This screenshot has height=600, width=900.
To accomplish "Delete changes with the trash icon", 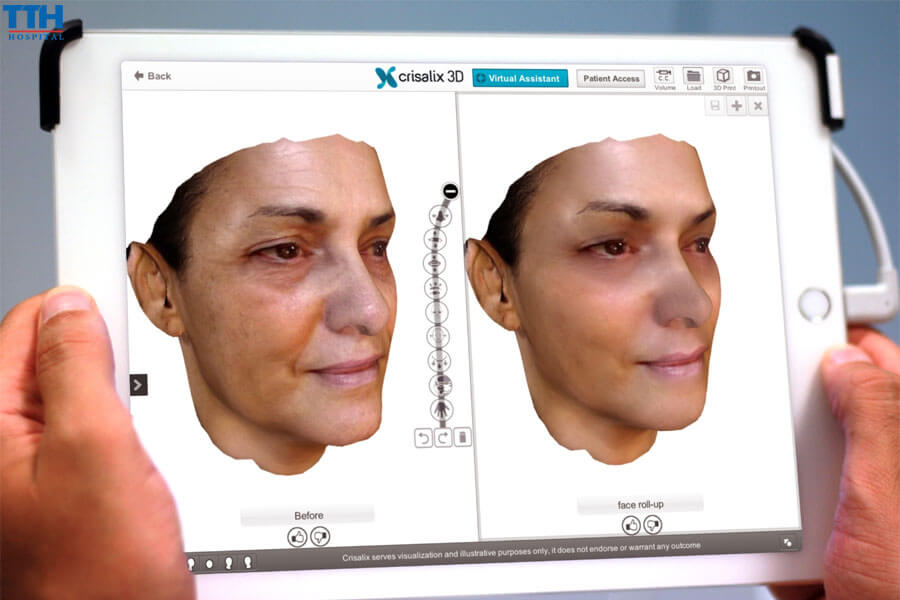I will 463,437.
